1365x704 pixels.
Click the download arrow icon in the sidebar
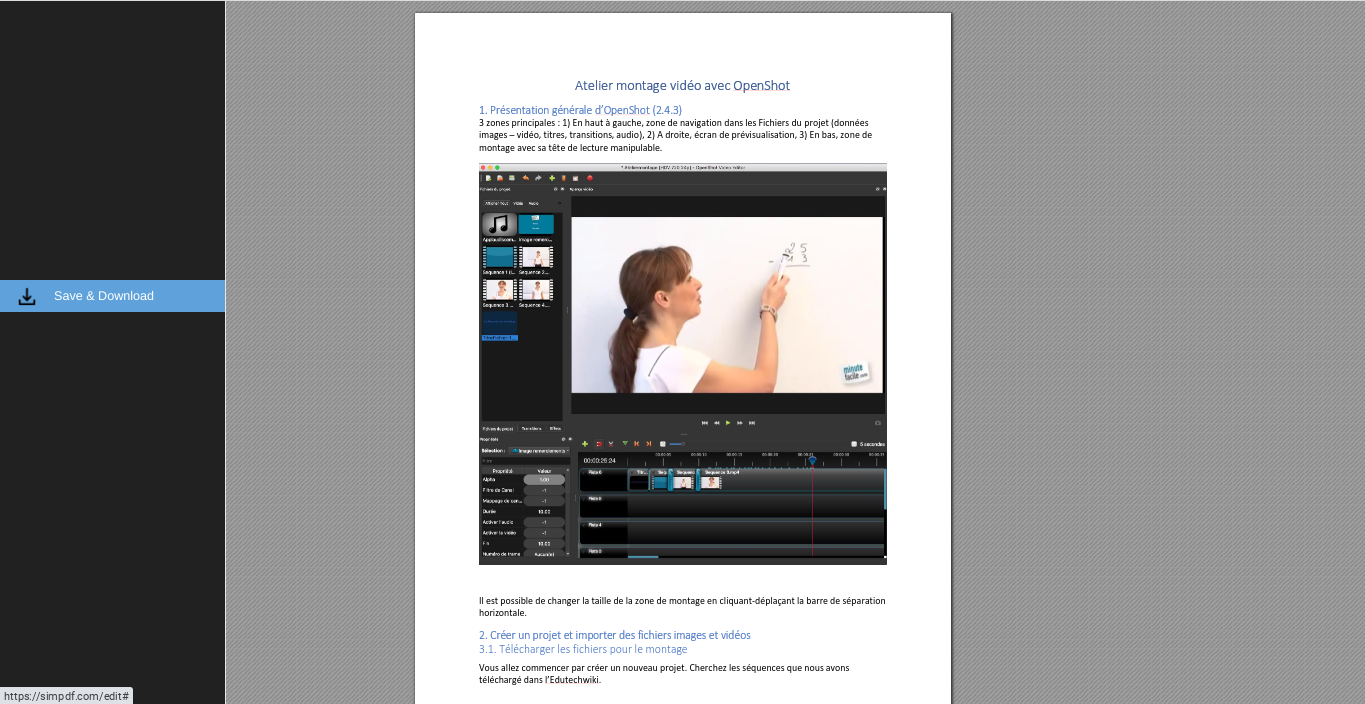27,296
